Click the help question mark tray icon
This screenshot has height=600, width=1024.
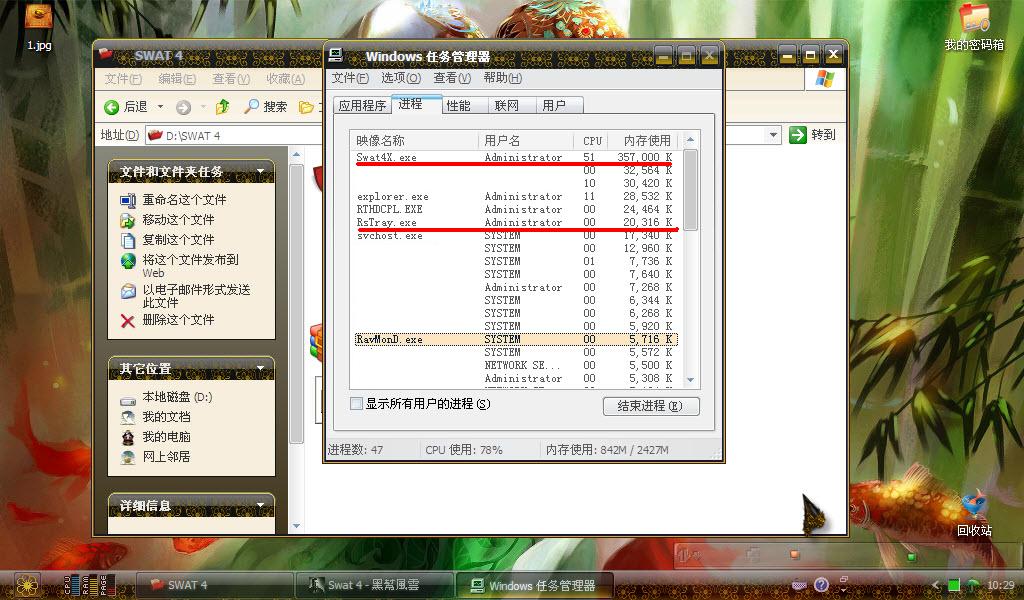[x=821, y=585]
